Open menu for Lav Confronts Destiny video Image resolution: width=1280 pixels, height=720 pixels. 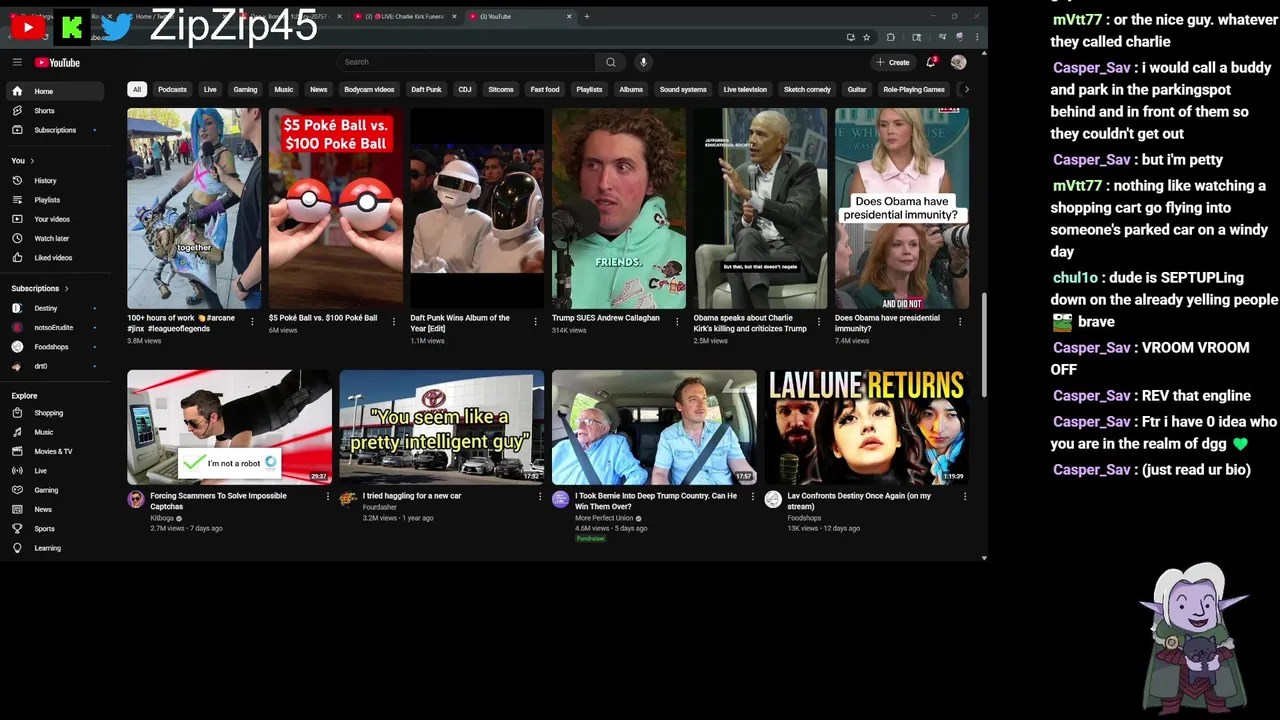(964, 496)
